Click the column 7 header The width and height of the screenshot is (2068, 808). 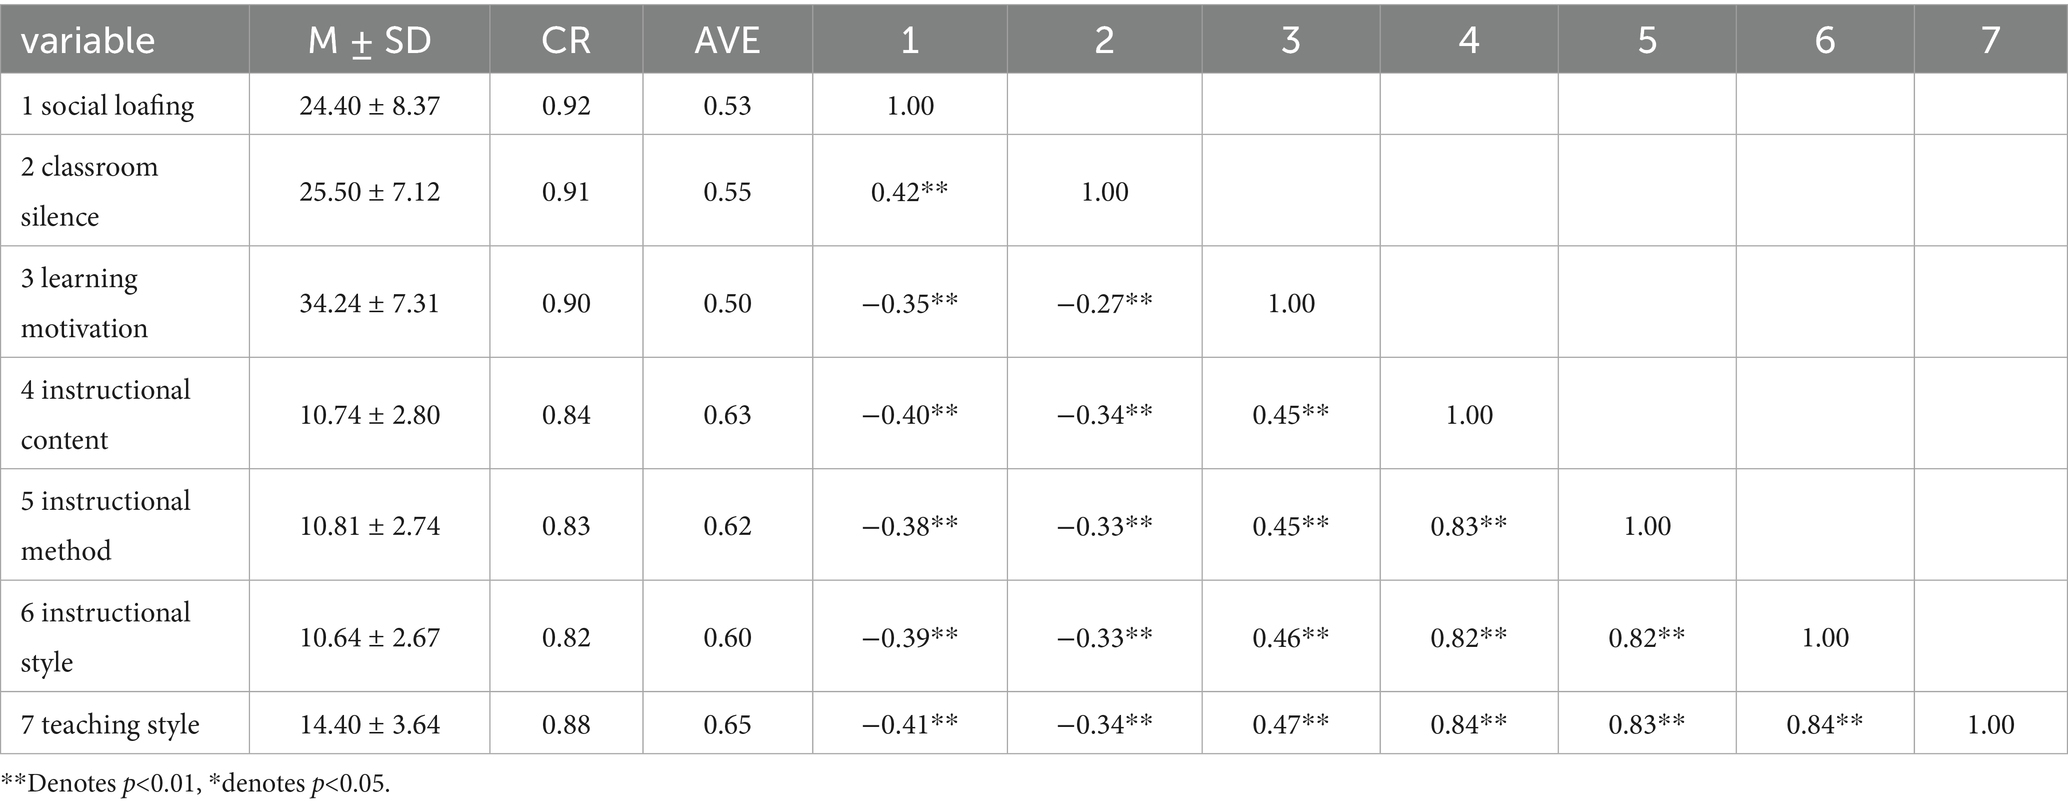(x=1991, y=41)
